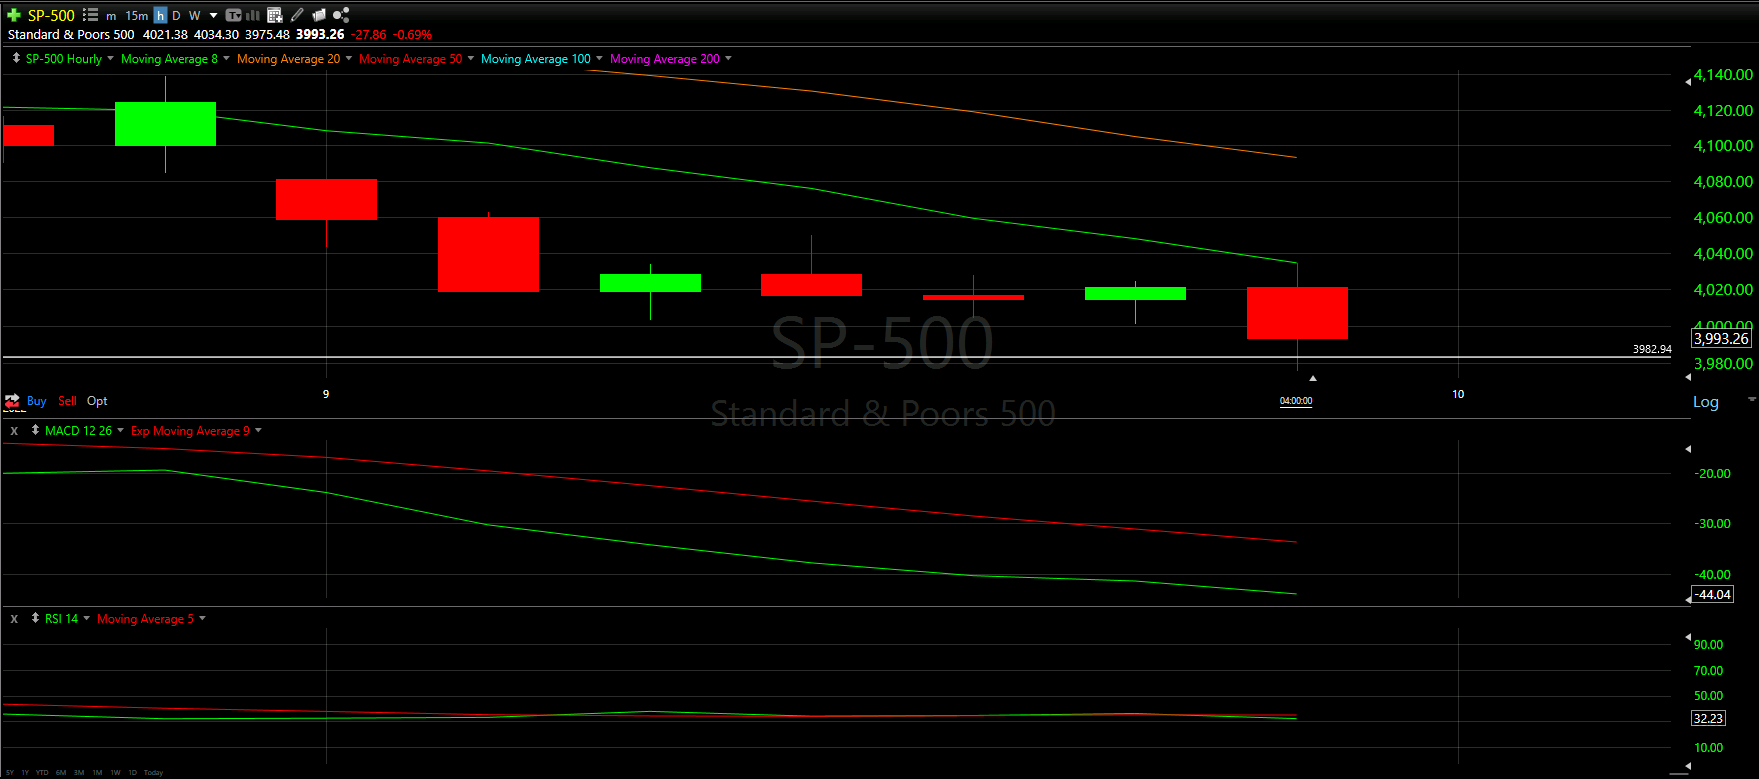The height and width of the screenshot is (779, 1759).
Task: Set range to 6M
Action: pos(61,772)
